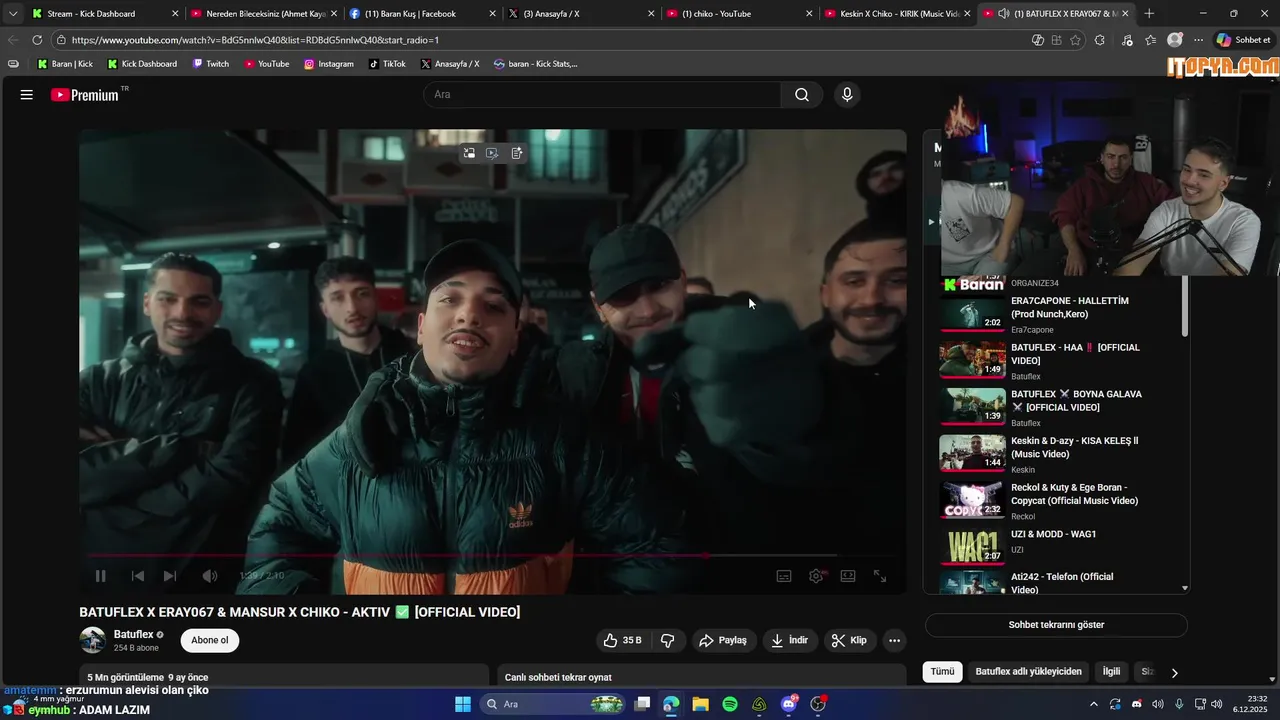Pause the video with the pause button

[x=100, y=576]
